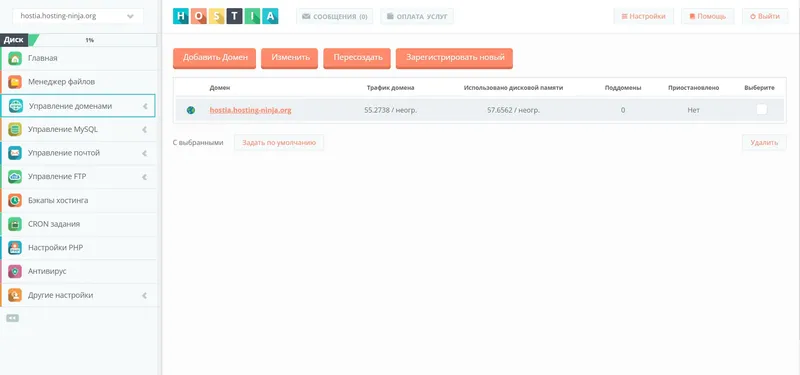The width and height of the screenshot is (800, 375).
Task: Open CRON задания section
Action: point(78,224)
